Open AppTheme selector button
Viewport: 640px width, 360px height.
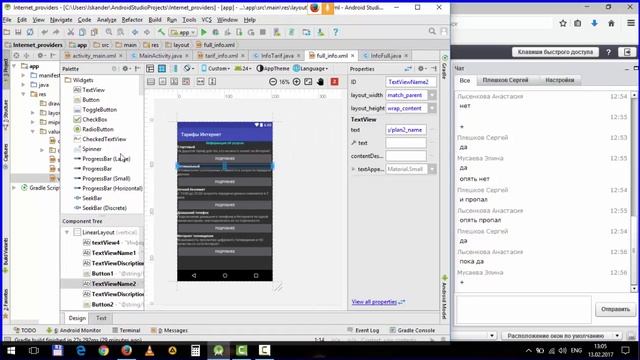click(x=273, y=69)
